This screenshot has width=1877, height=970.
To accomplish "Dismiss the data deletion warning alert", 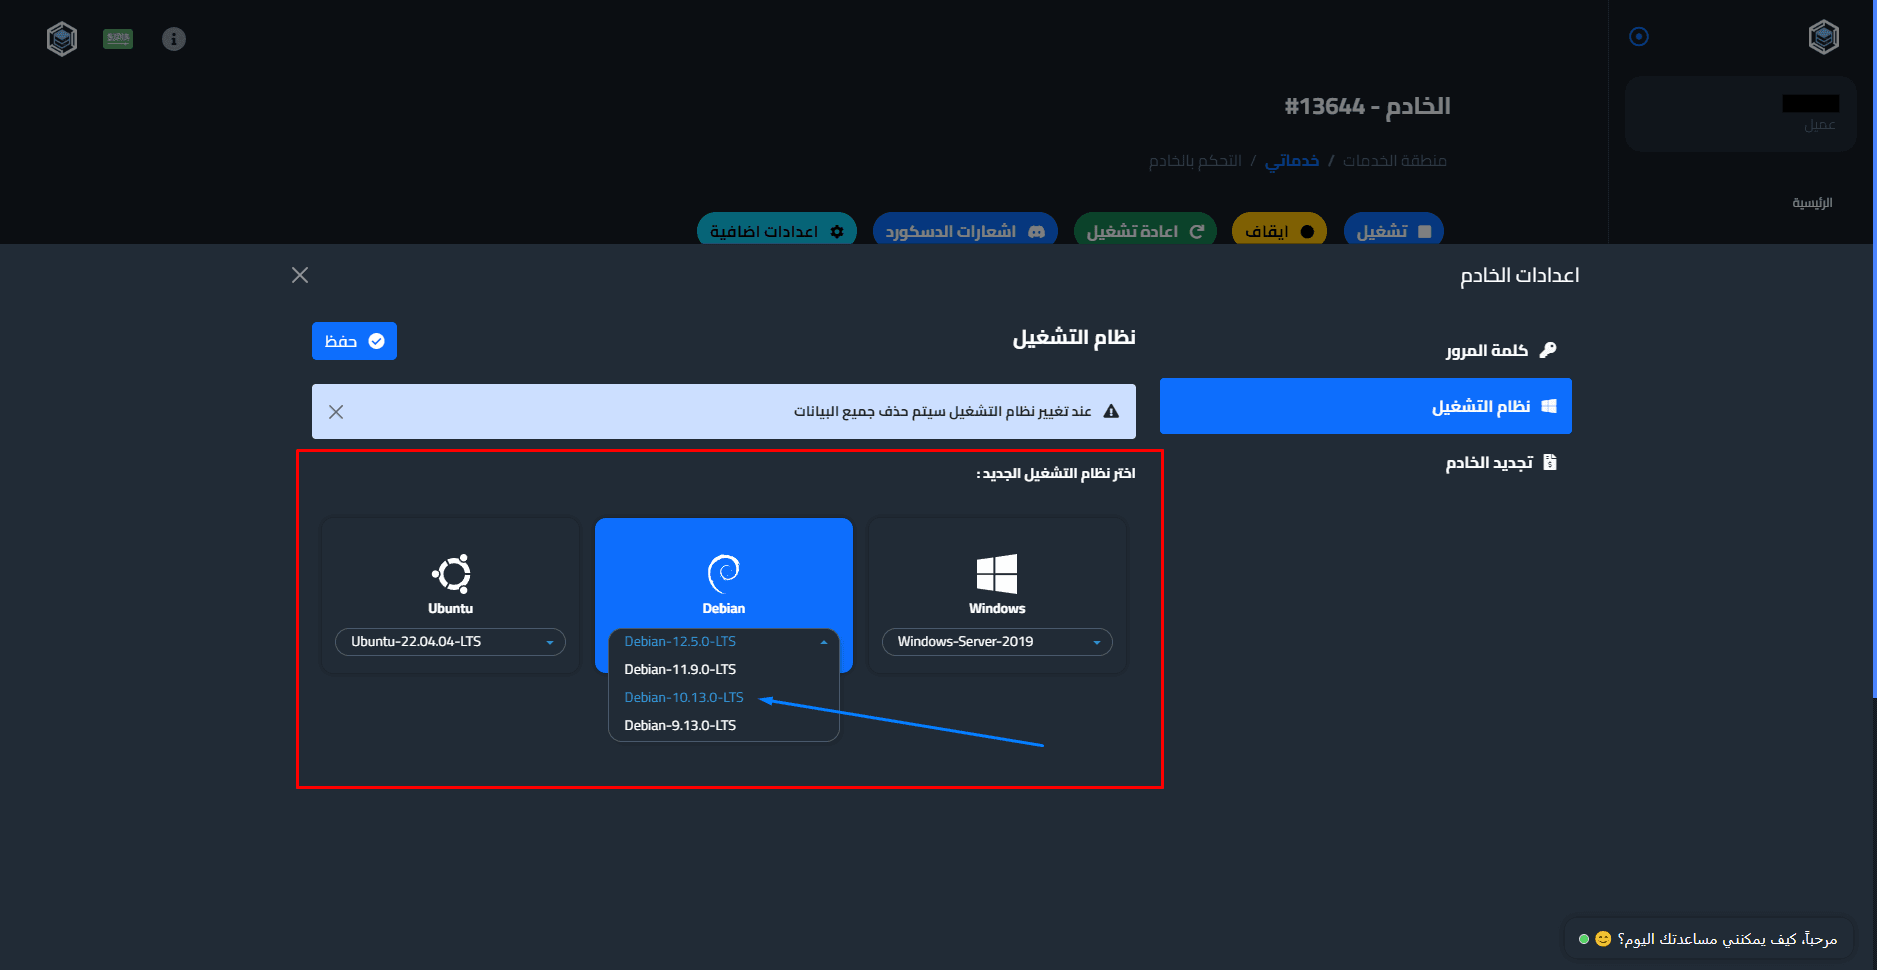I will (x=336, y=412).
